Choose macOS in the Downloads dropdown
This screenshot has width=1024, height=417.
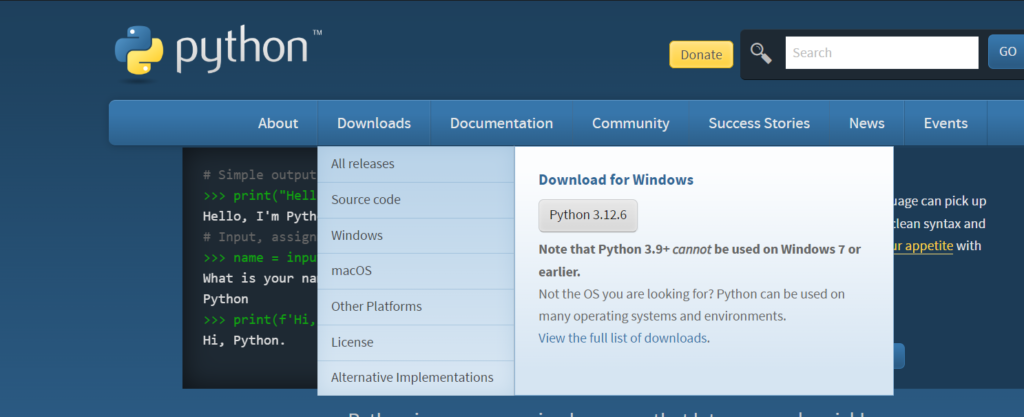pos(416,271)
